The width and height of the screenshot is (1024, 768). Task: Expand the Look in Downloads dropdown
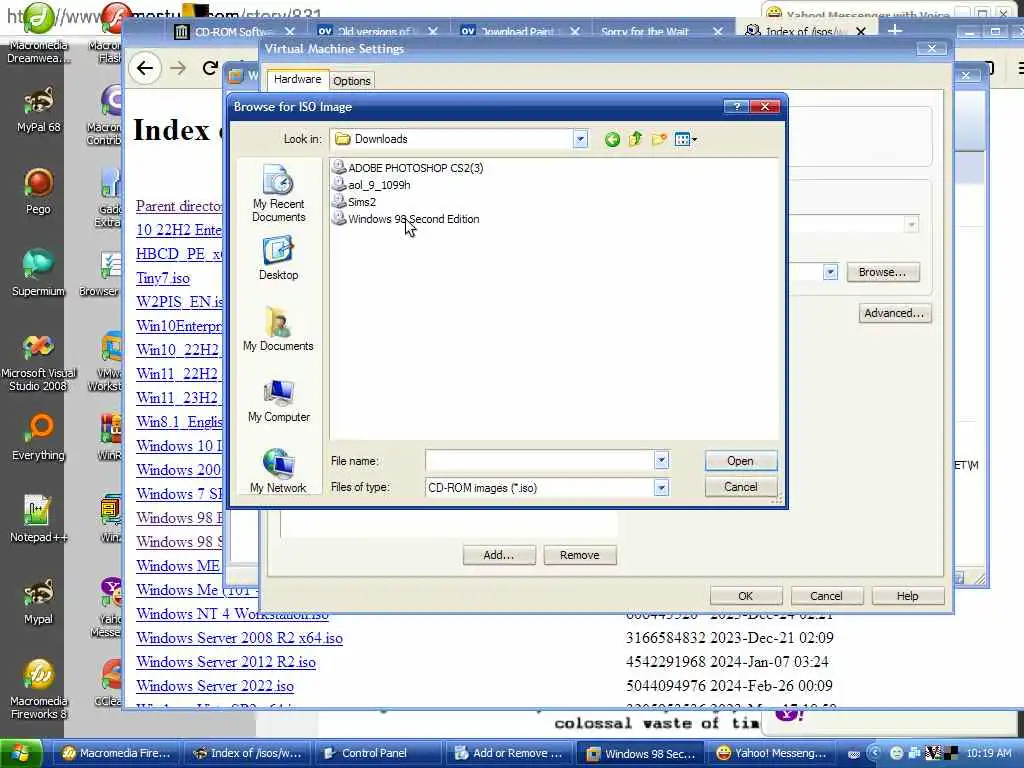[x=580, y=139]
